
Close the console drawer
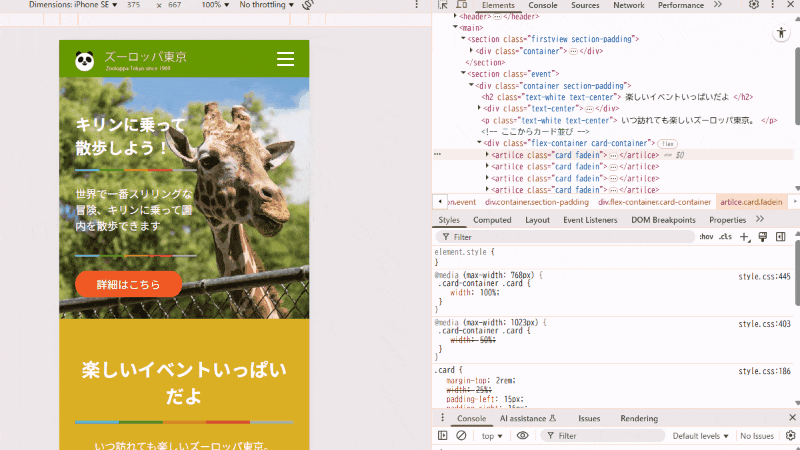pyautogui.click(x=792, y=417)
